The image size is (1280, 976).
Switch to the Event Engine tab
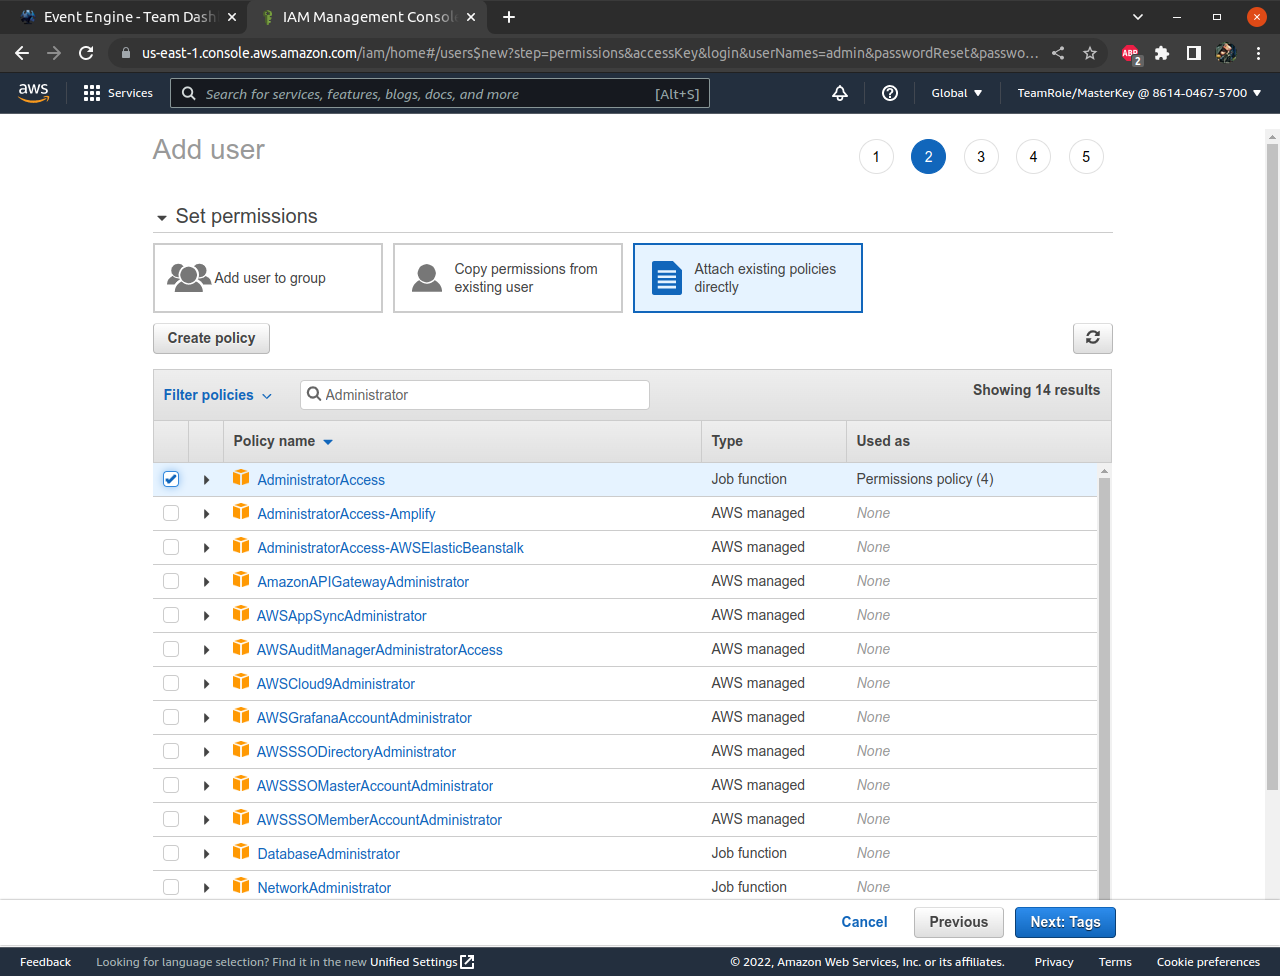coord(128,17)
